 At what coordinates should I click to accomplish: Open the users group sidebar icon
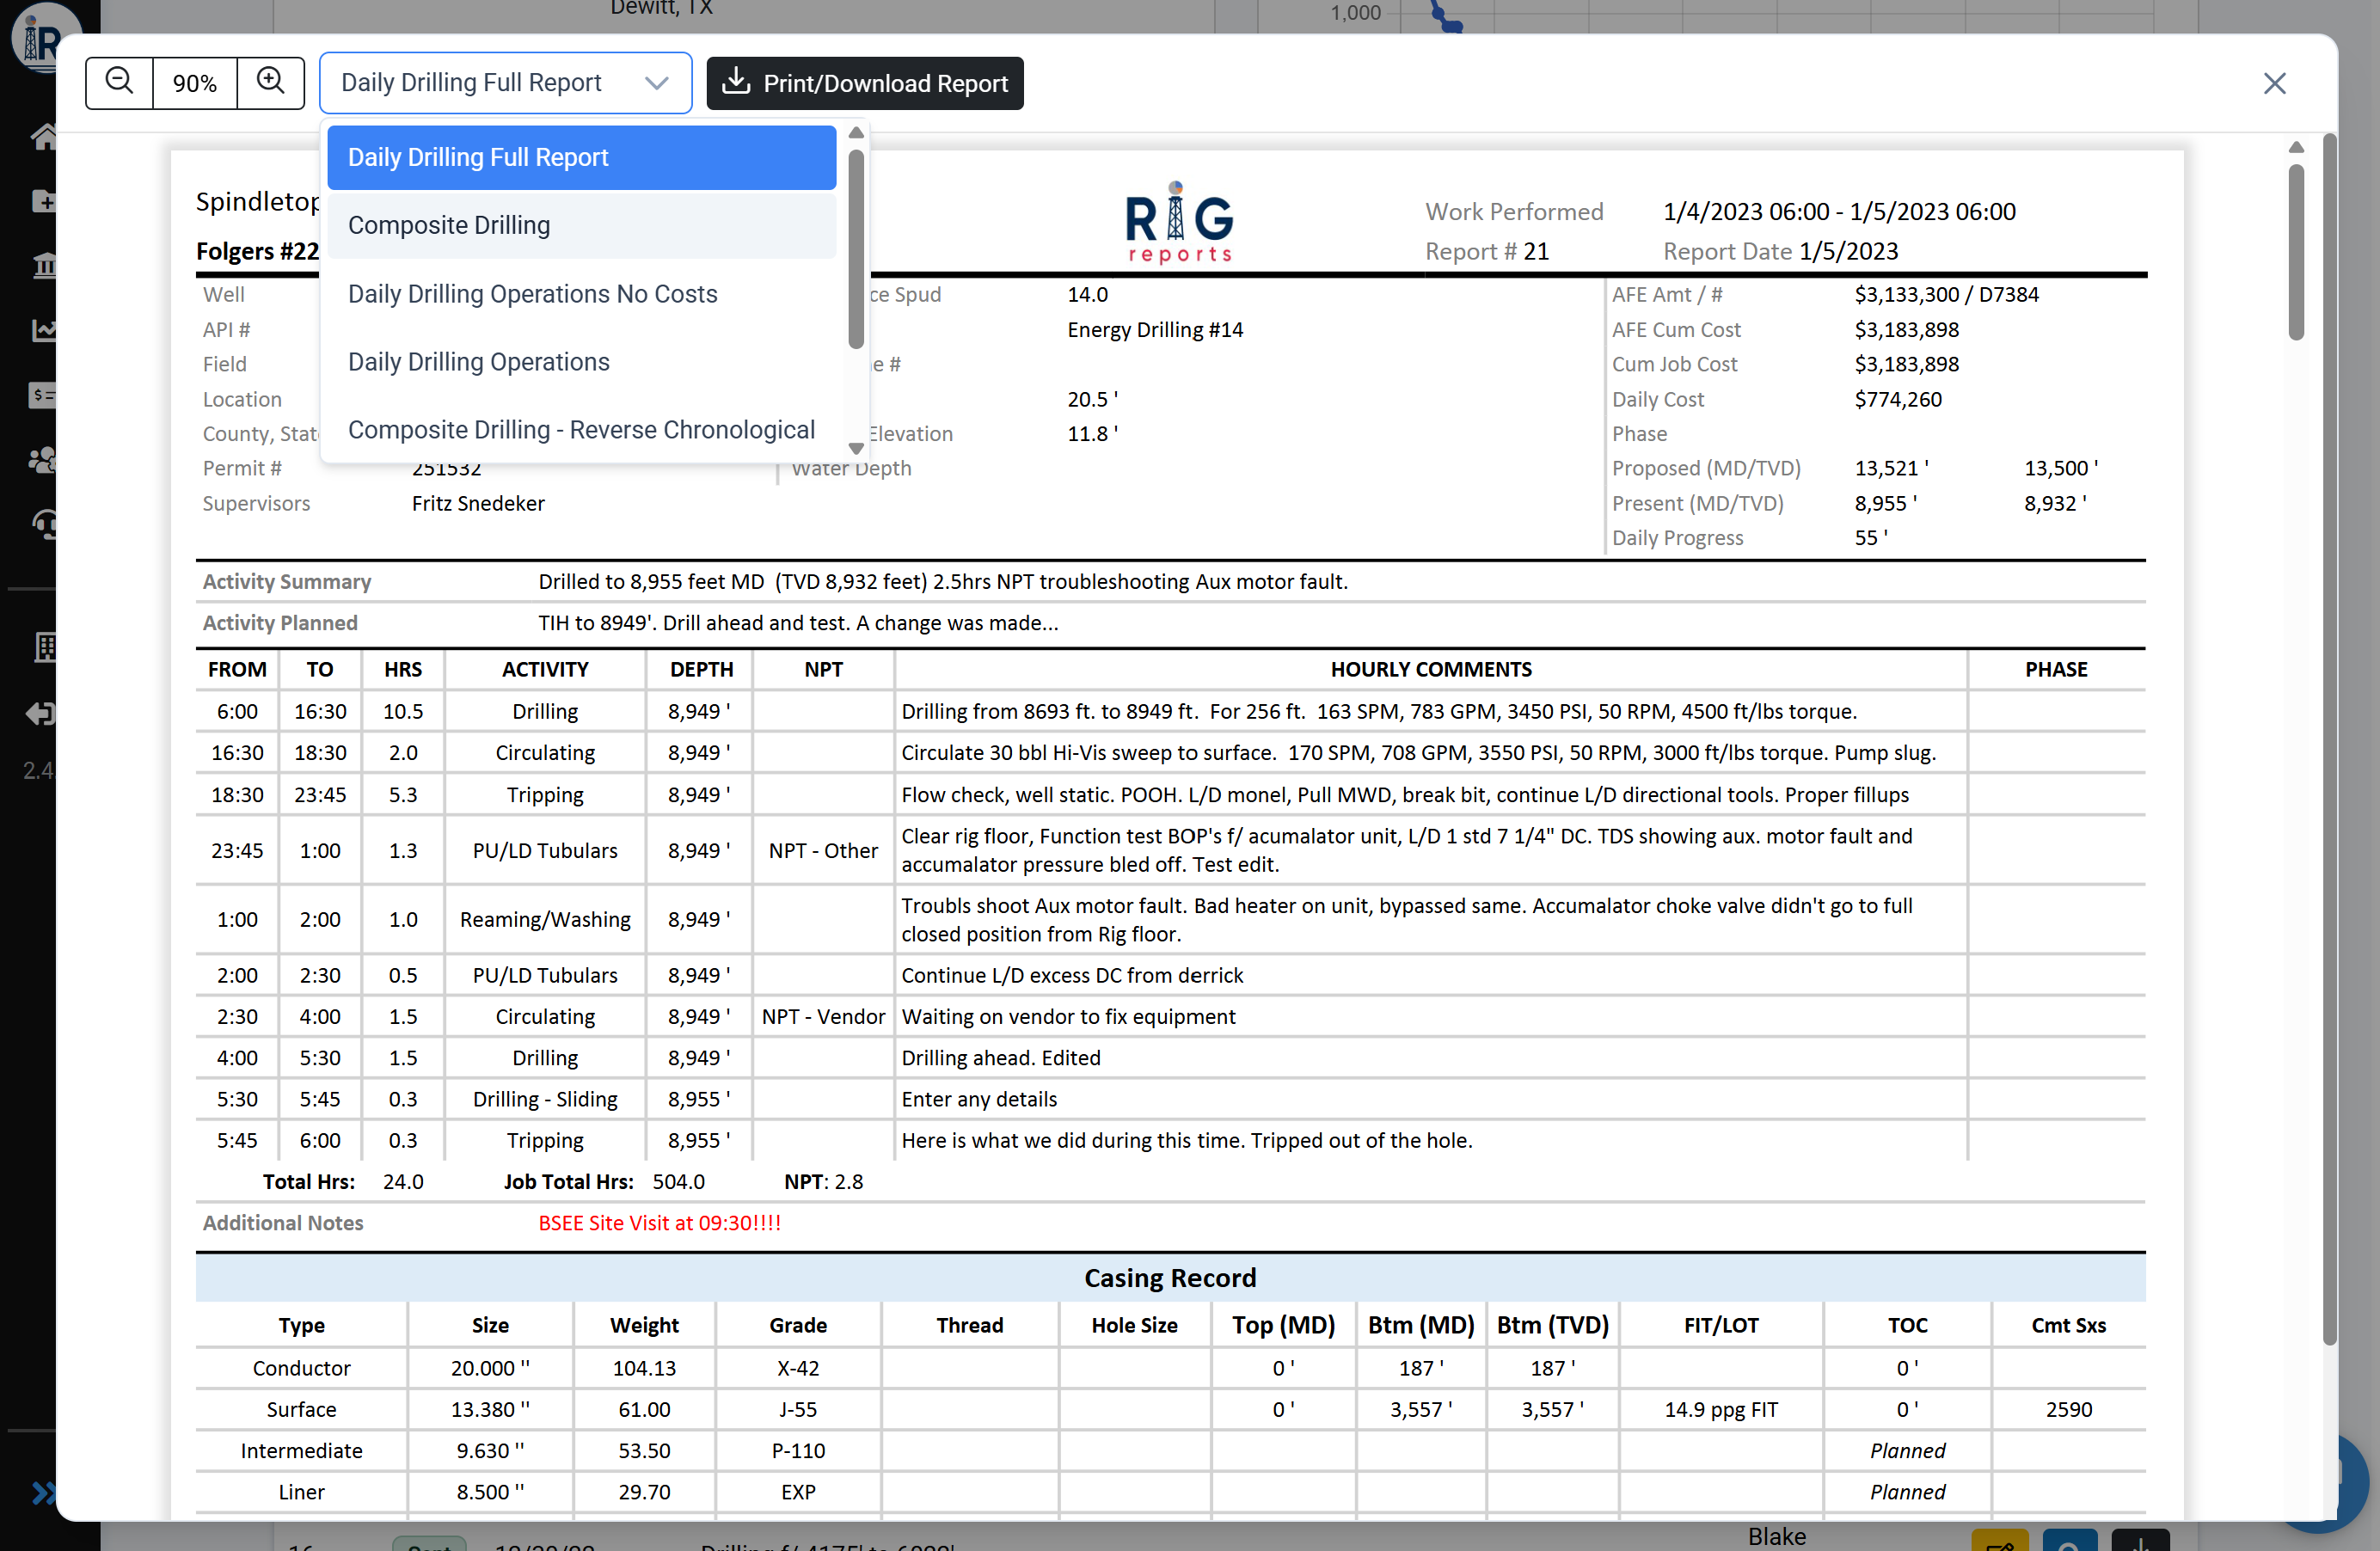(x=44, y=460)
